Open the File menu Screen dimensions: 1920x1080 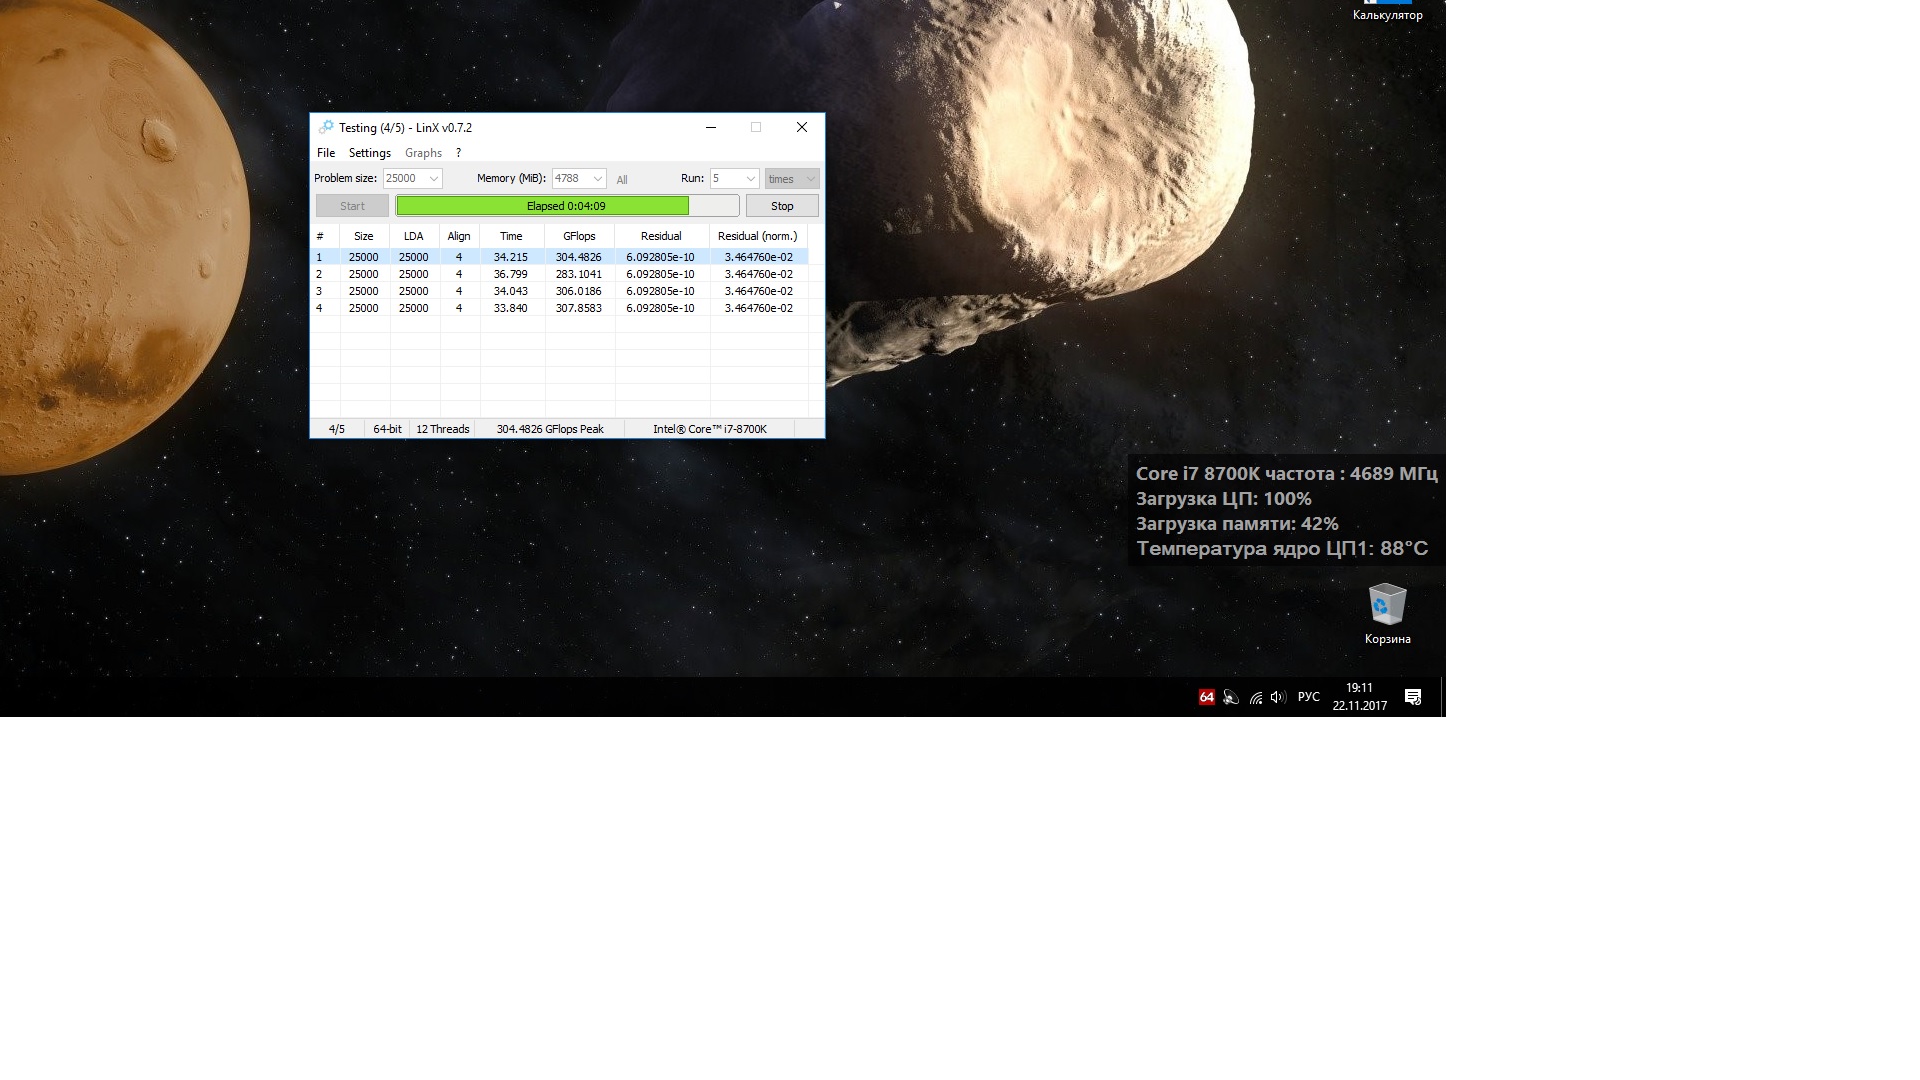(326, 153)
